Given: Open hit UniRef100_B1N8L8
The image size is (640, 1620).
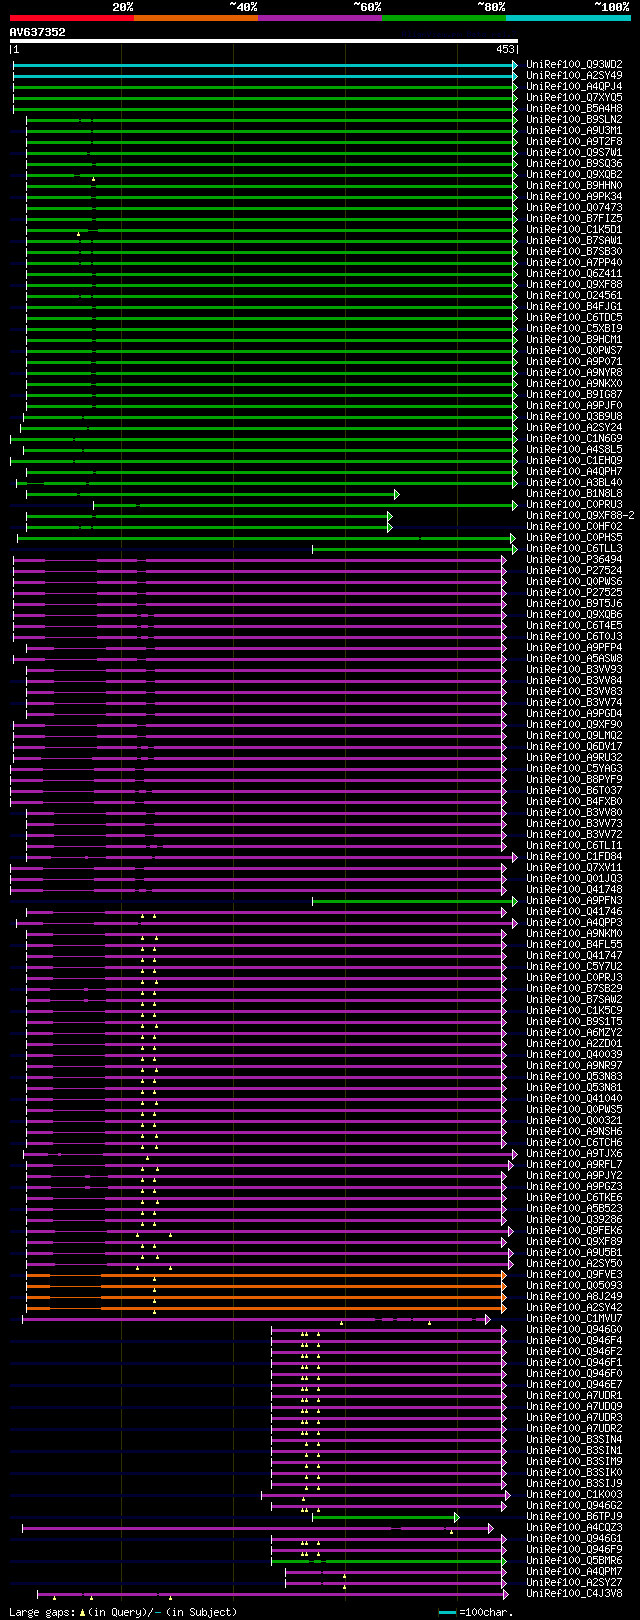Looking at the screenshot, I should 574,494.
